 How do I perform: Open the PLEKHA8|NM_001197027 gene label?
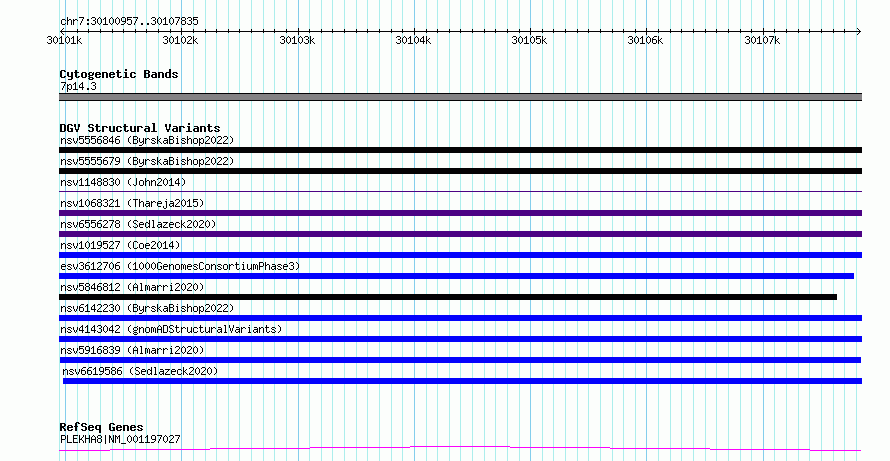click(x=120, y=439)
